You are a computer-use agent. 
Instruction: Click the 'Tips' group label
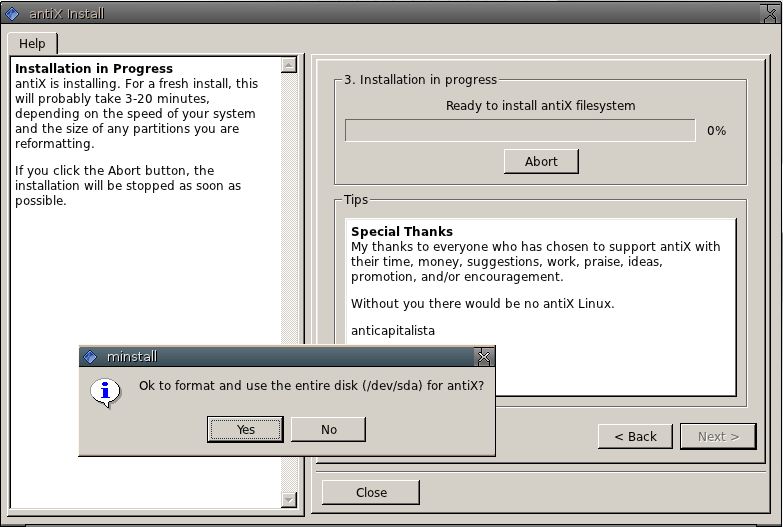pos(356,200)
